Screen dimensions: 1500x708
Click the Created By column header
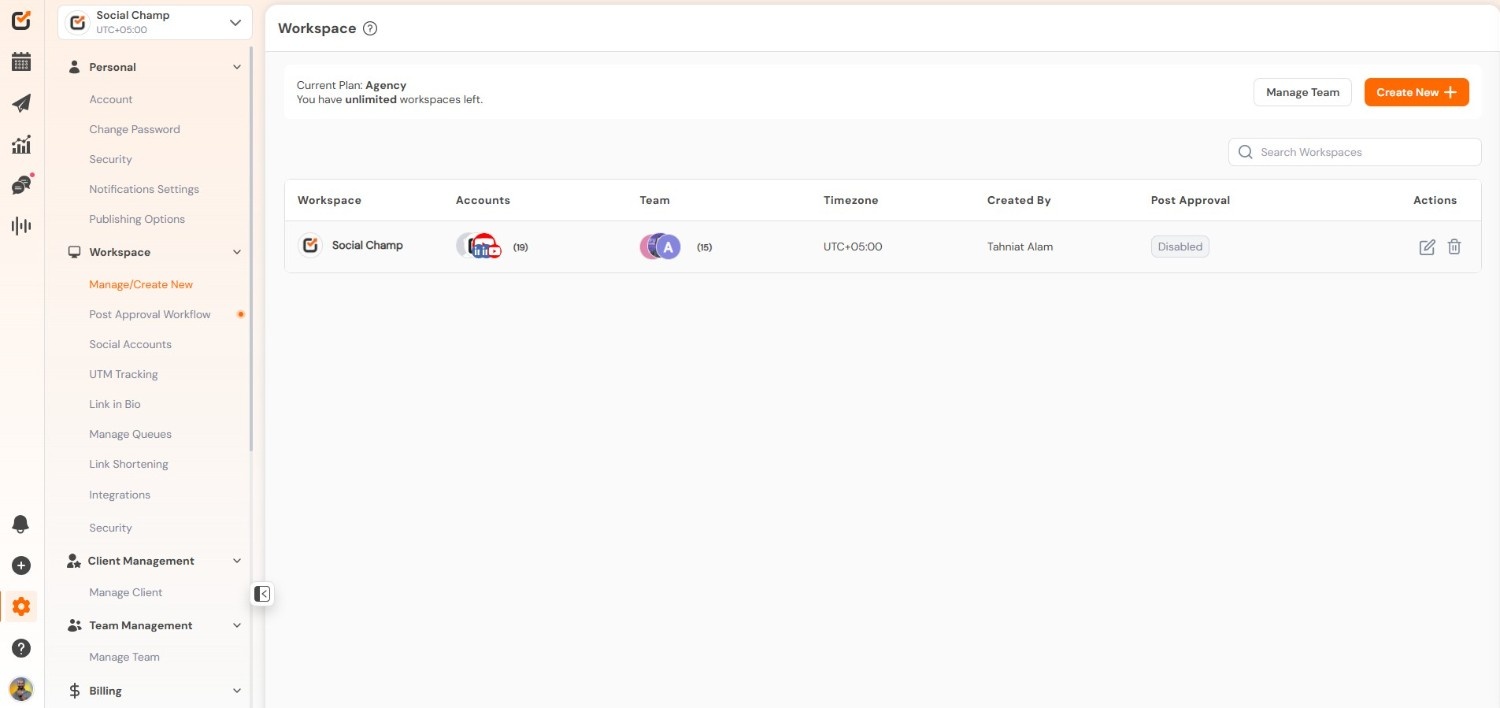1019,200
